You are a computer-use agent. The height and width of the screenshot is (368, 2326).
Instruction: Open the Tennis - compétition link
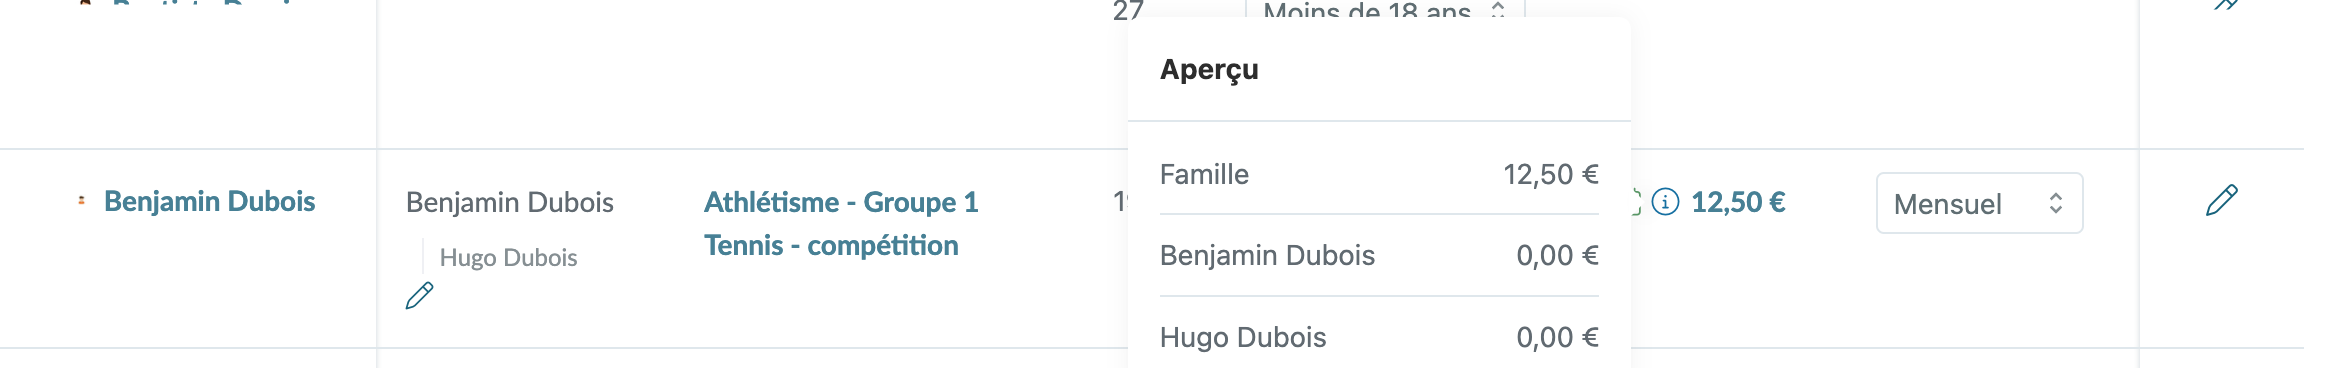pyautogui.click(x=831, y=245)
